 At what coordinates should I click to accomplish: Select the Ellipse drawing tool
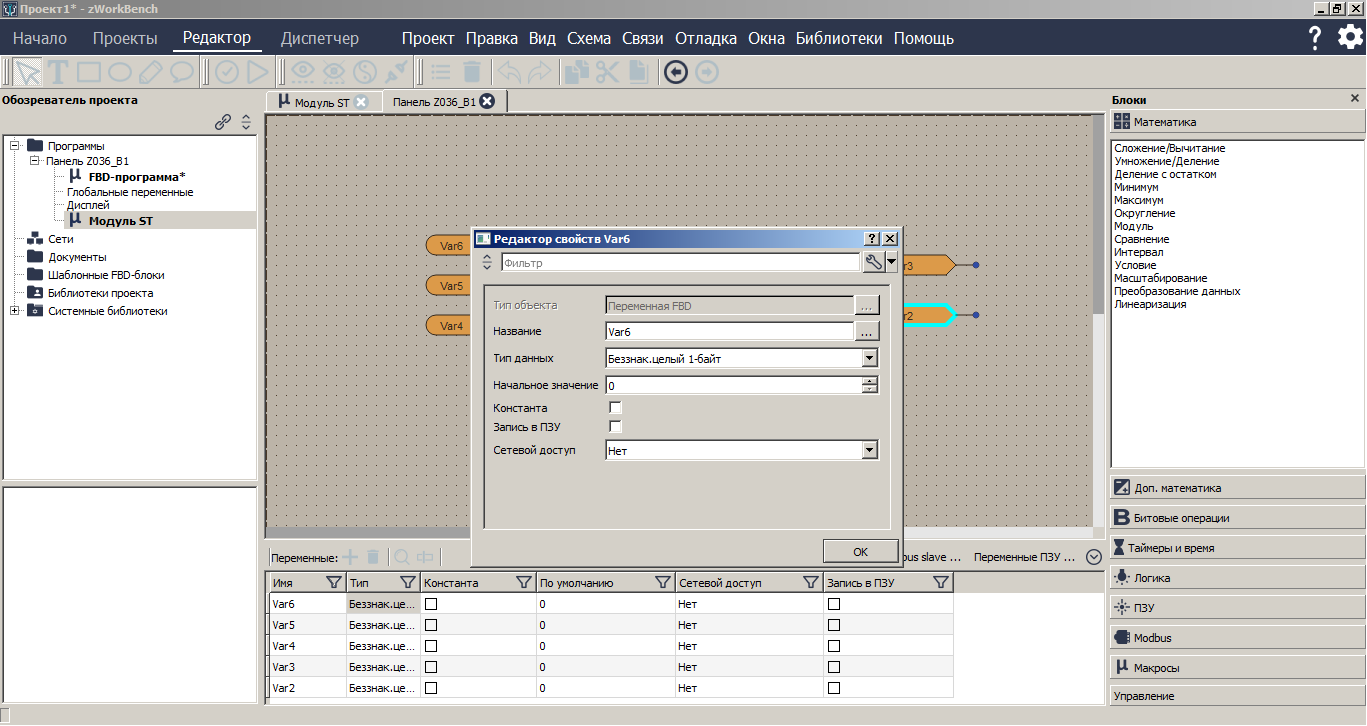click(x=118, y=71)
